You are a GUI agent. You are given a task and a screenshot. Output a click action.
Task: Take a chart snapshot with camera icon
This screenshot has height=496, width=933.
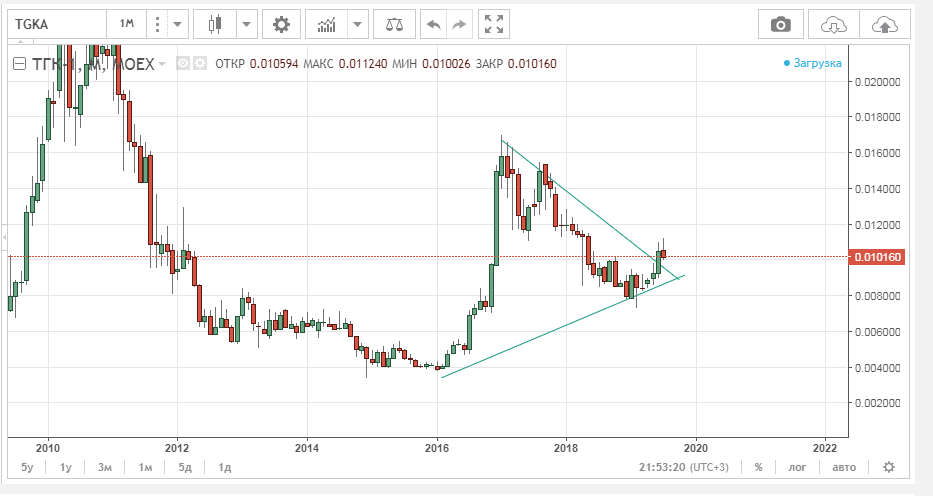point(781,24)
